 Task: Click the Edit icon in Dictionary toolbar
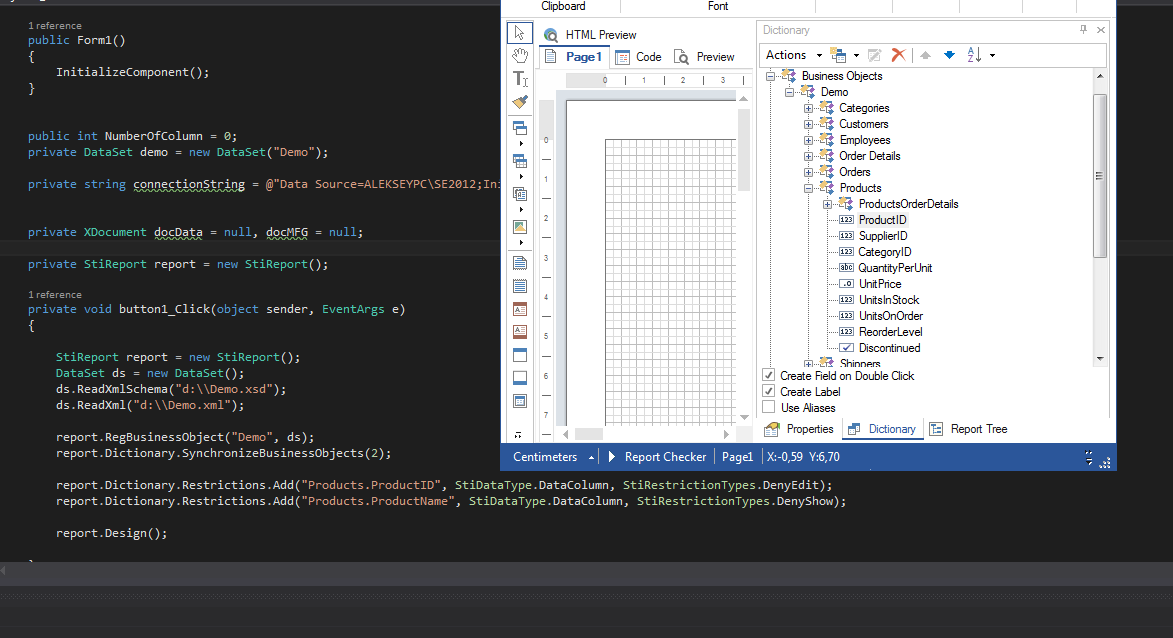point(874,55)
